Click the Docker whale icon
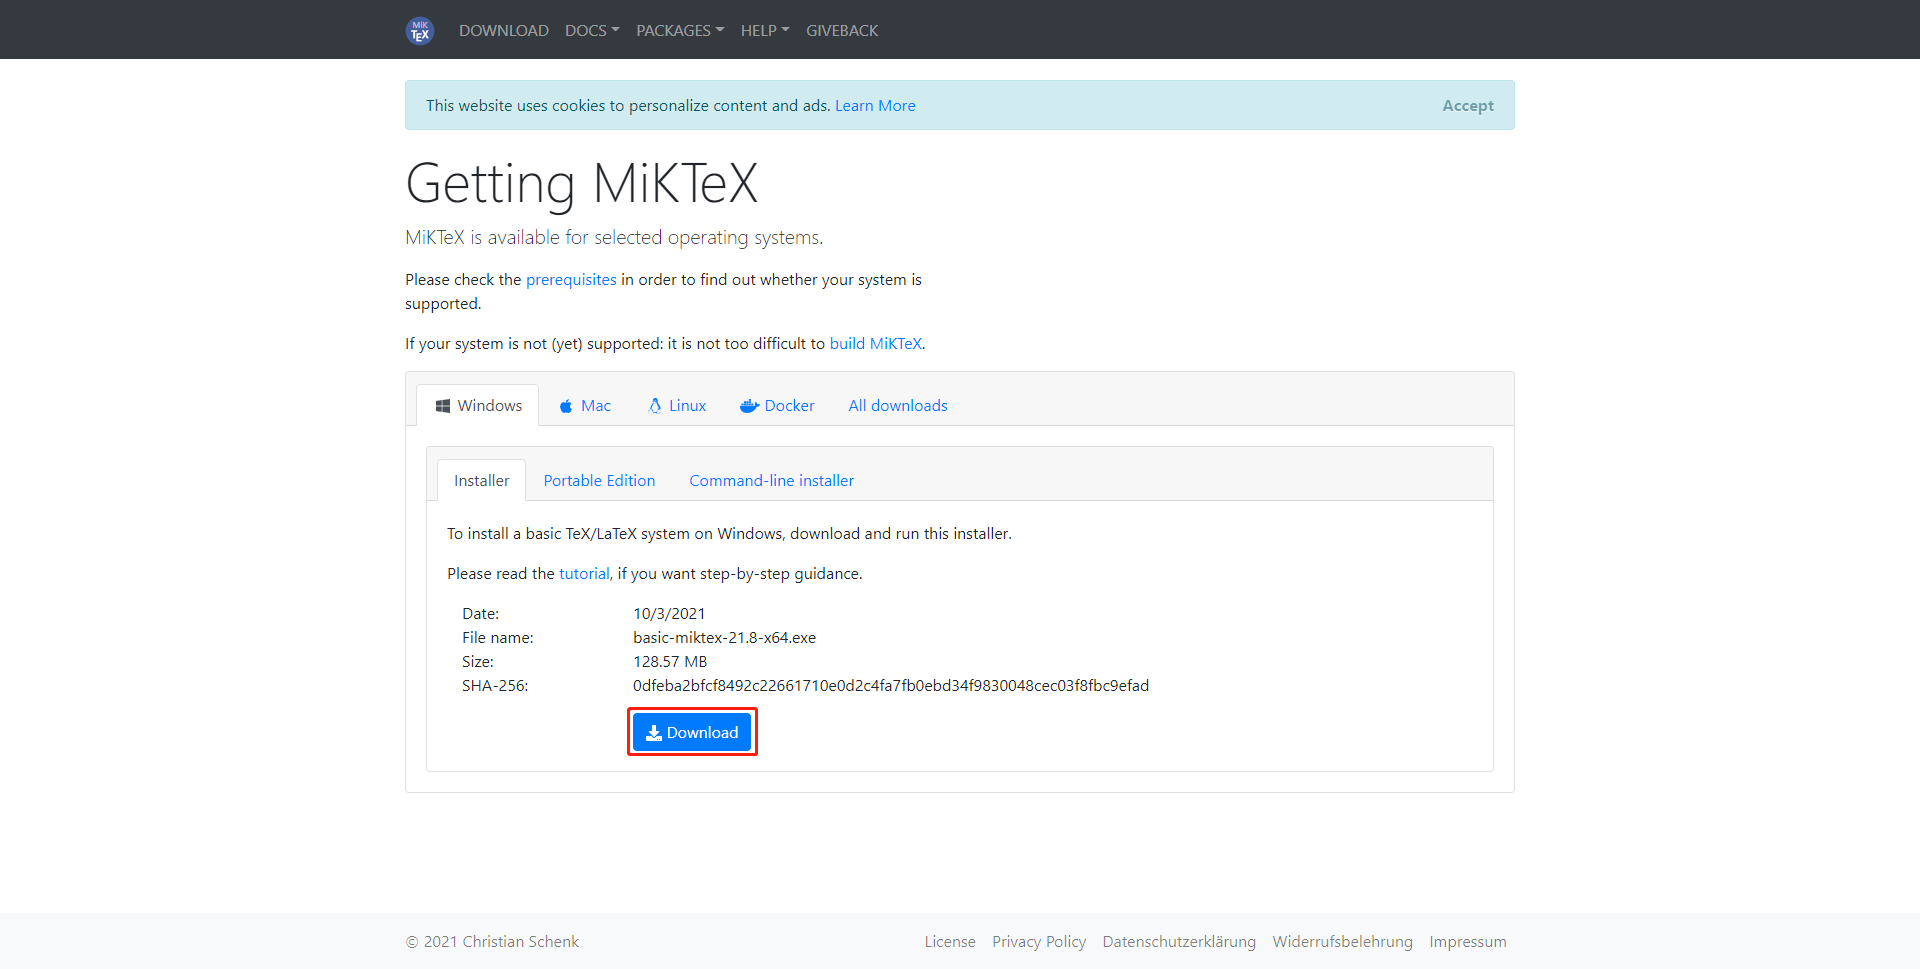The width and height of the screenshot is (1920, 969). pyautogui.click(x=749, y=405)
